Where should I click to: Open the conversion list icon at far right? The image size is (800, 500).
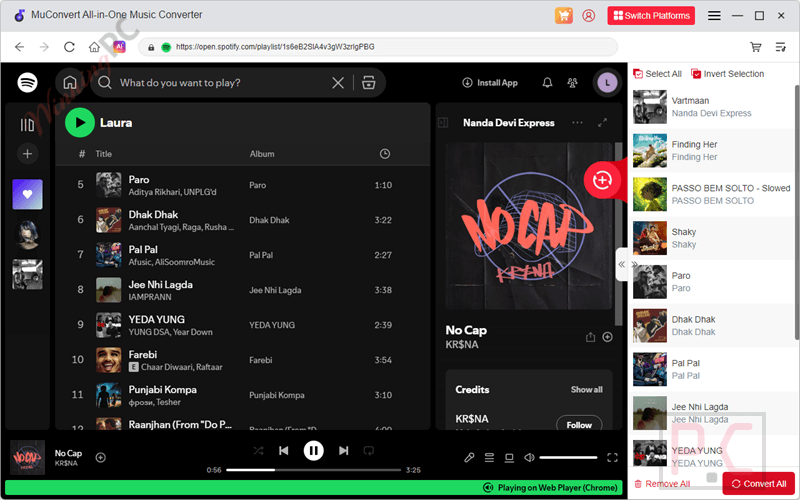(x=781, y=47)
